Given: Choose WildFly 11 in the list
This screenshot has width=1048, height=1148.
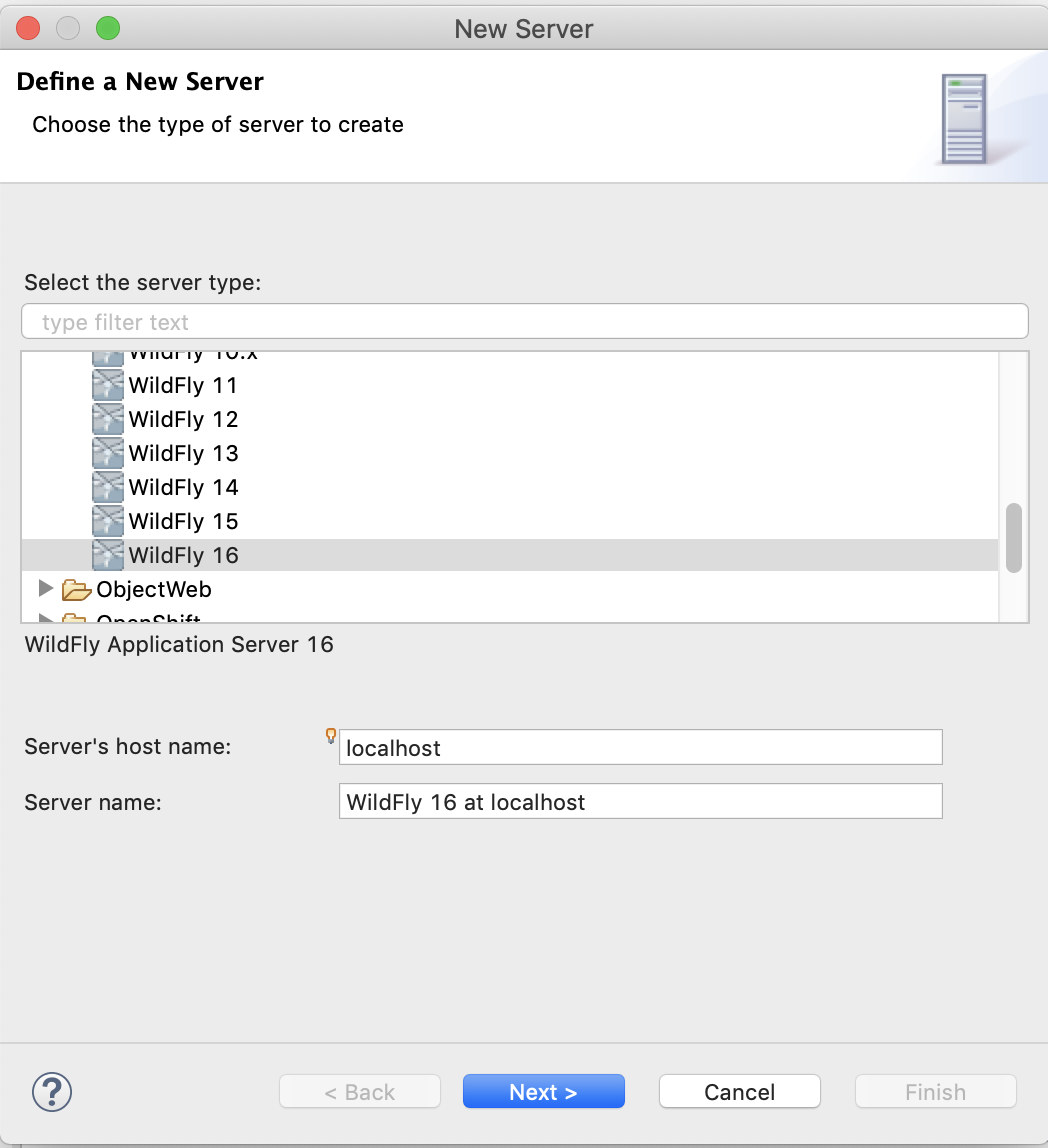Looking at the screenshot, I should 183,385.
